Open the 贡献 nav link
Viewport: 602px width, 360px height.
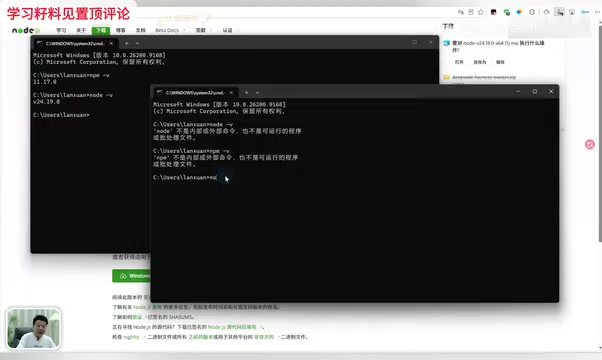(x=202, y=30)
